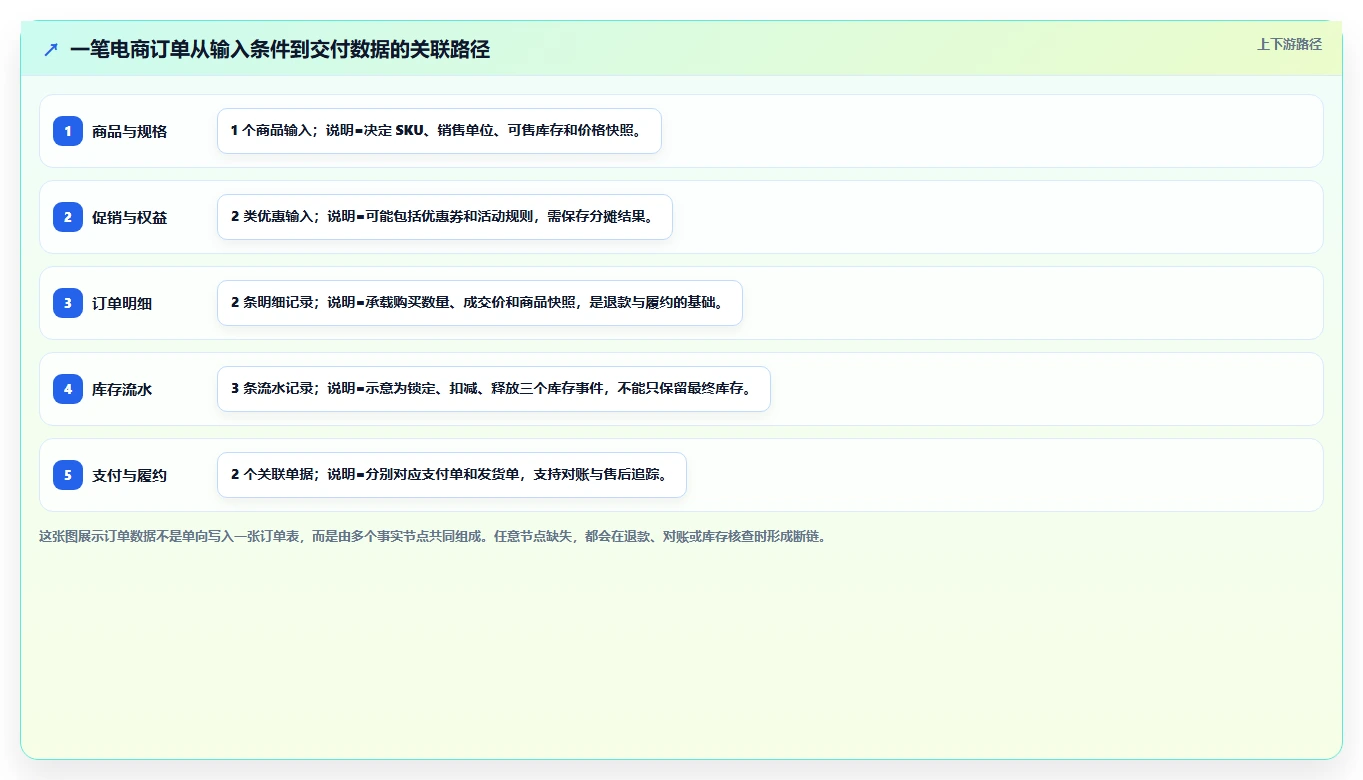This screenshot has width=1363, height=780.
Task: Click the 订单明细 label
Action: coord(122,303)
